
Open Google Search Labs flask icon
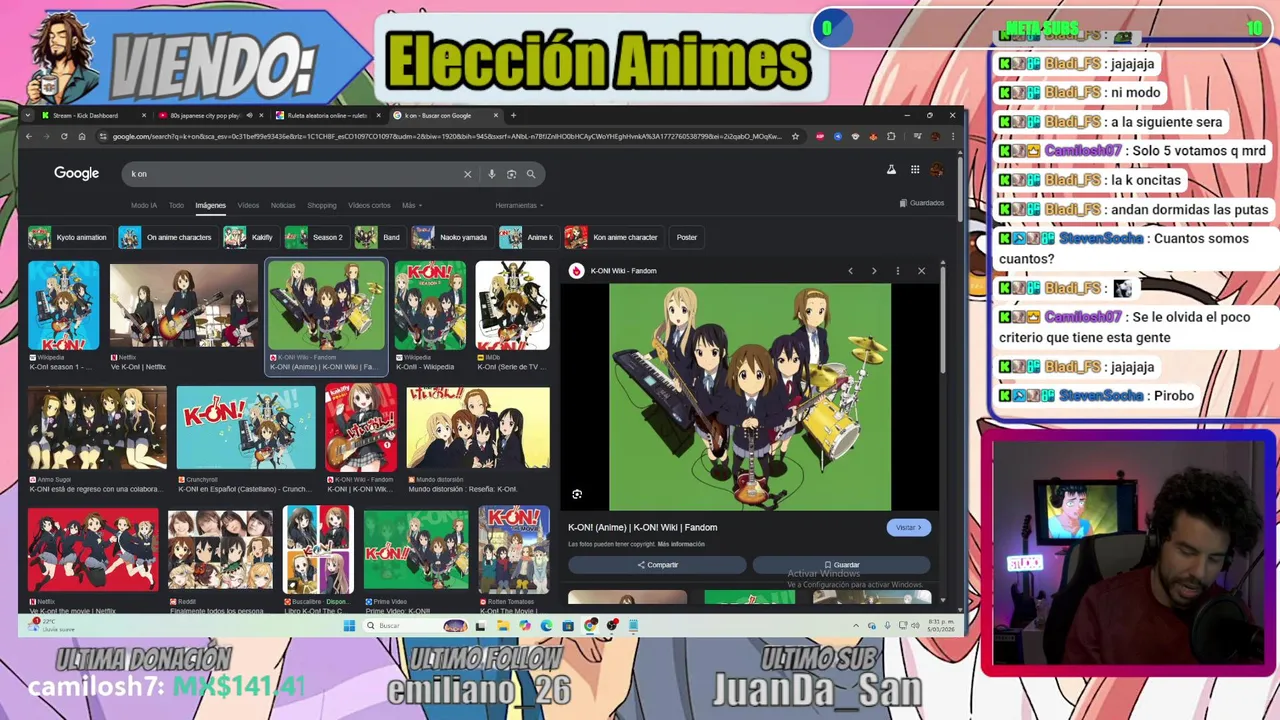click(891, 170)
